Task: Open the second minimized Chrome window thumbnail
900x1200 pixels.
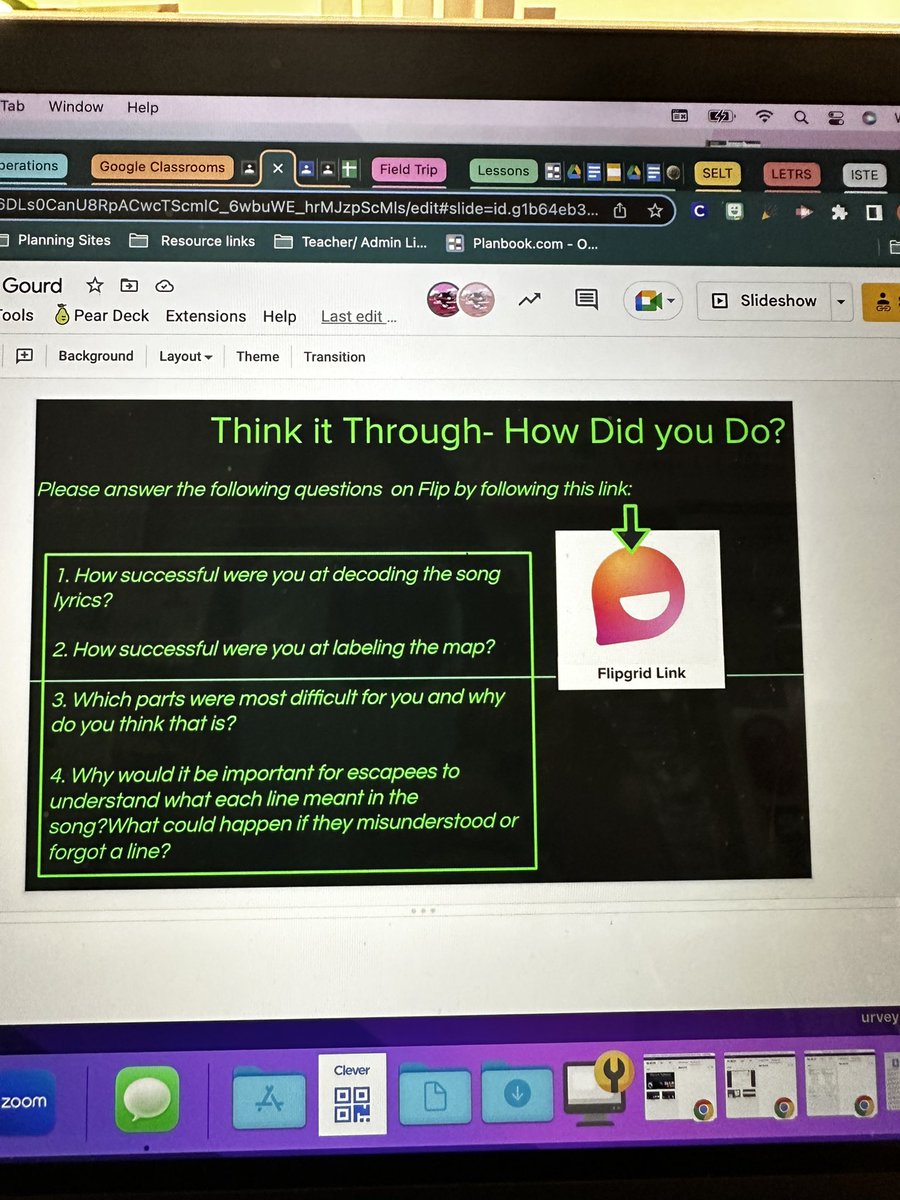Action: [760, 1084]
